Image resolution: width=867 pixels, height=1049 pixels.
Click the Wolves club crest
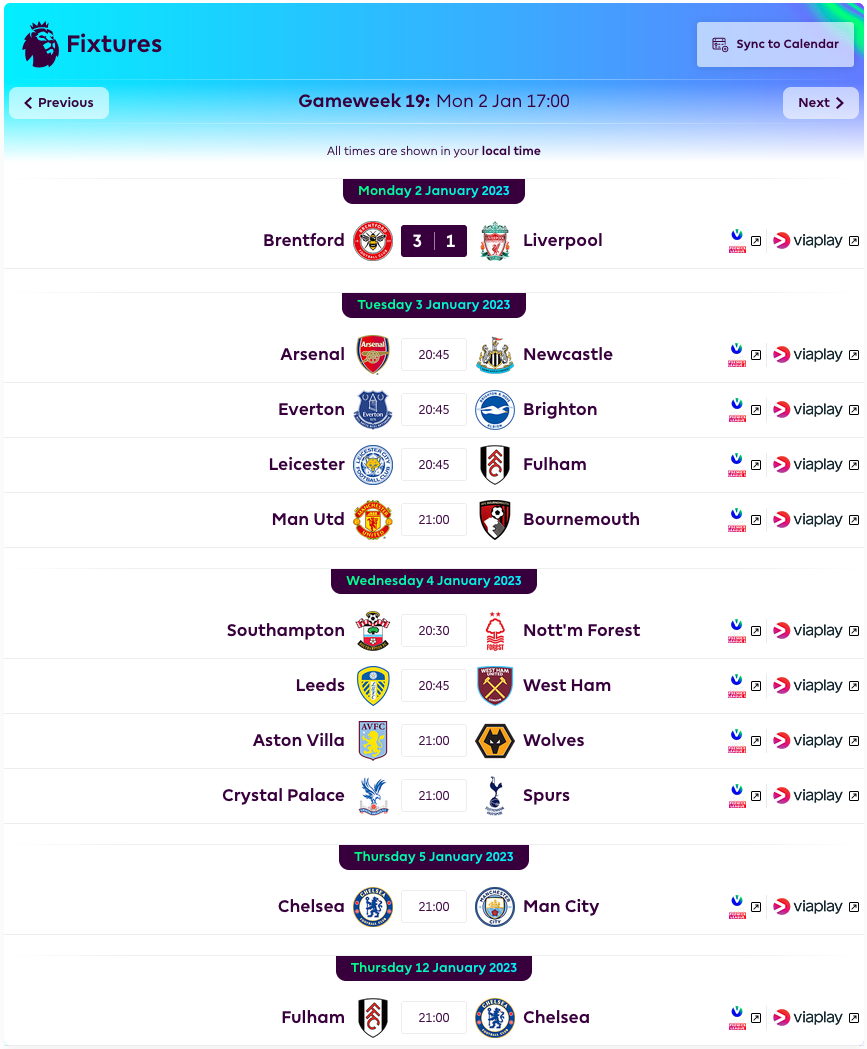pyautogui.click(x=495, y=741)
